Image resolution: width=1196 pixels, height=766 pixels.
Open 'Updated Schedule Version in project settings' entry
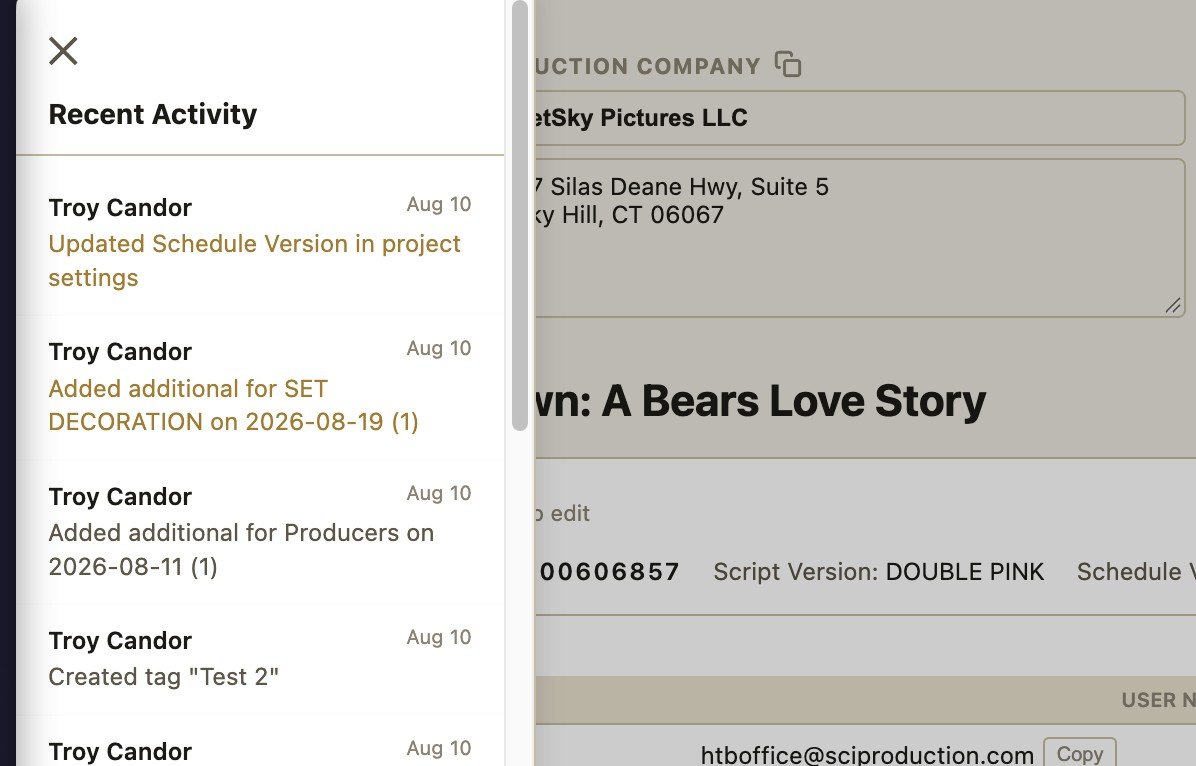coord(260,241)
